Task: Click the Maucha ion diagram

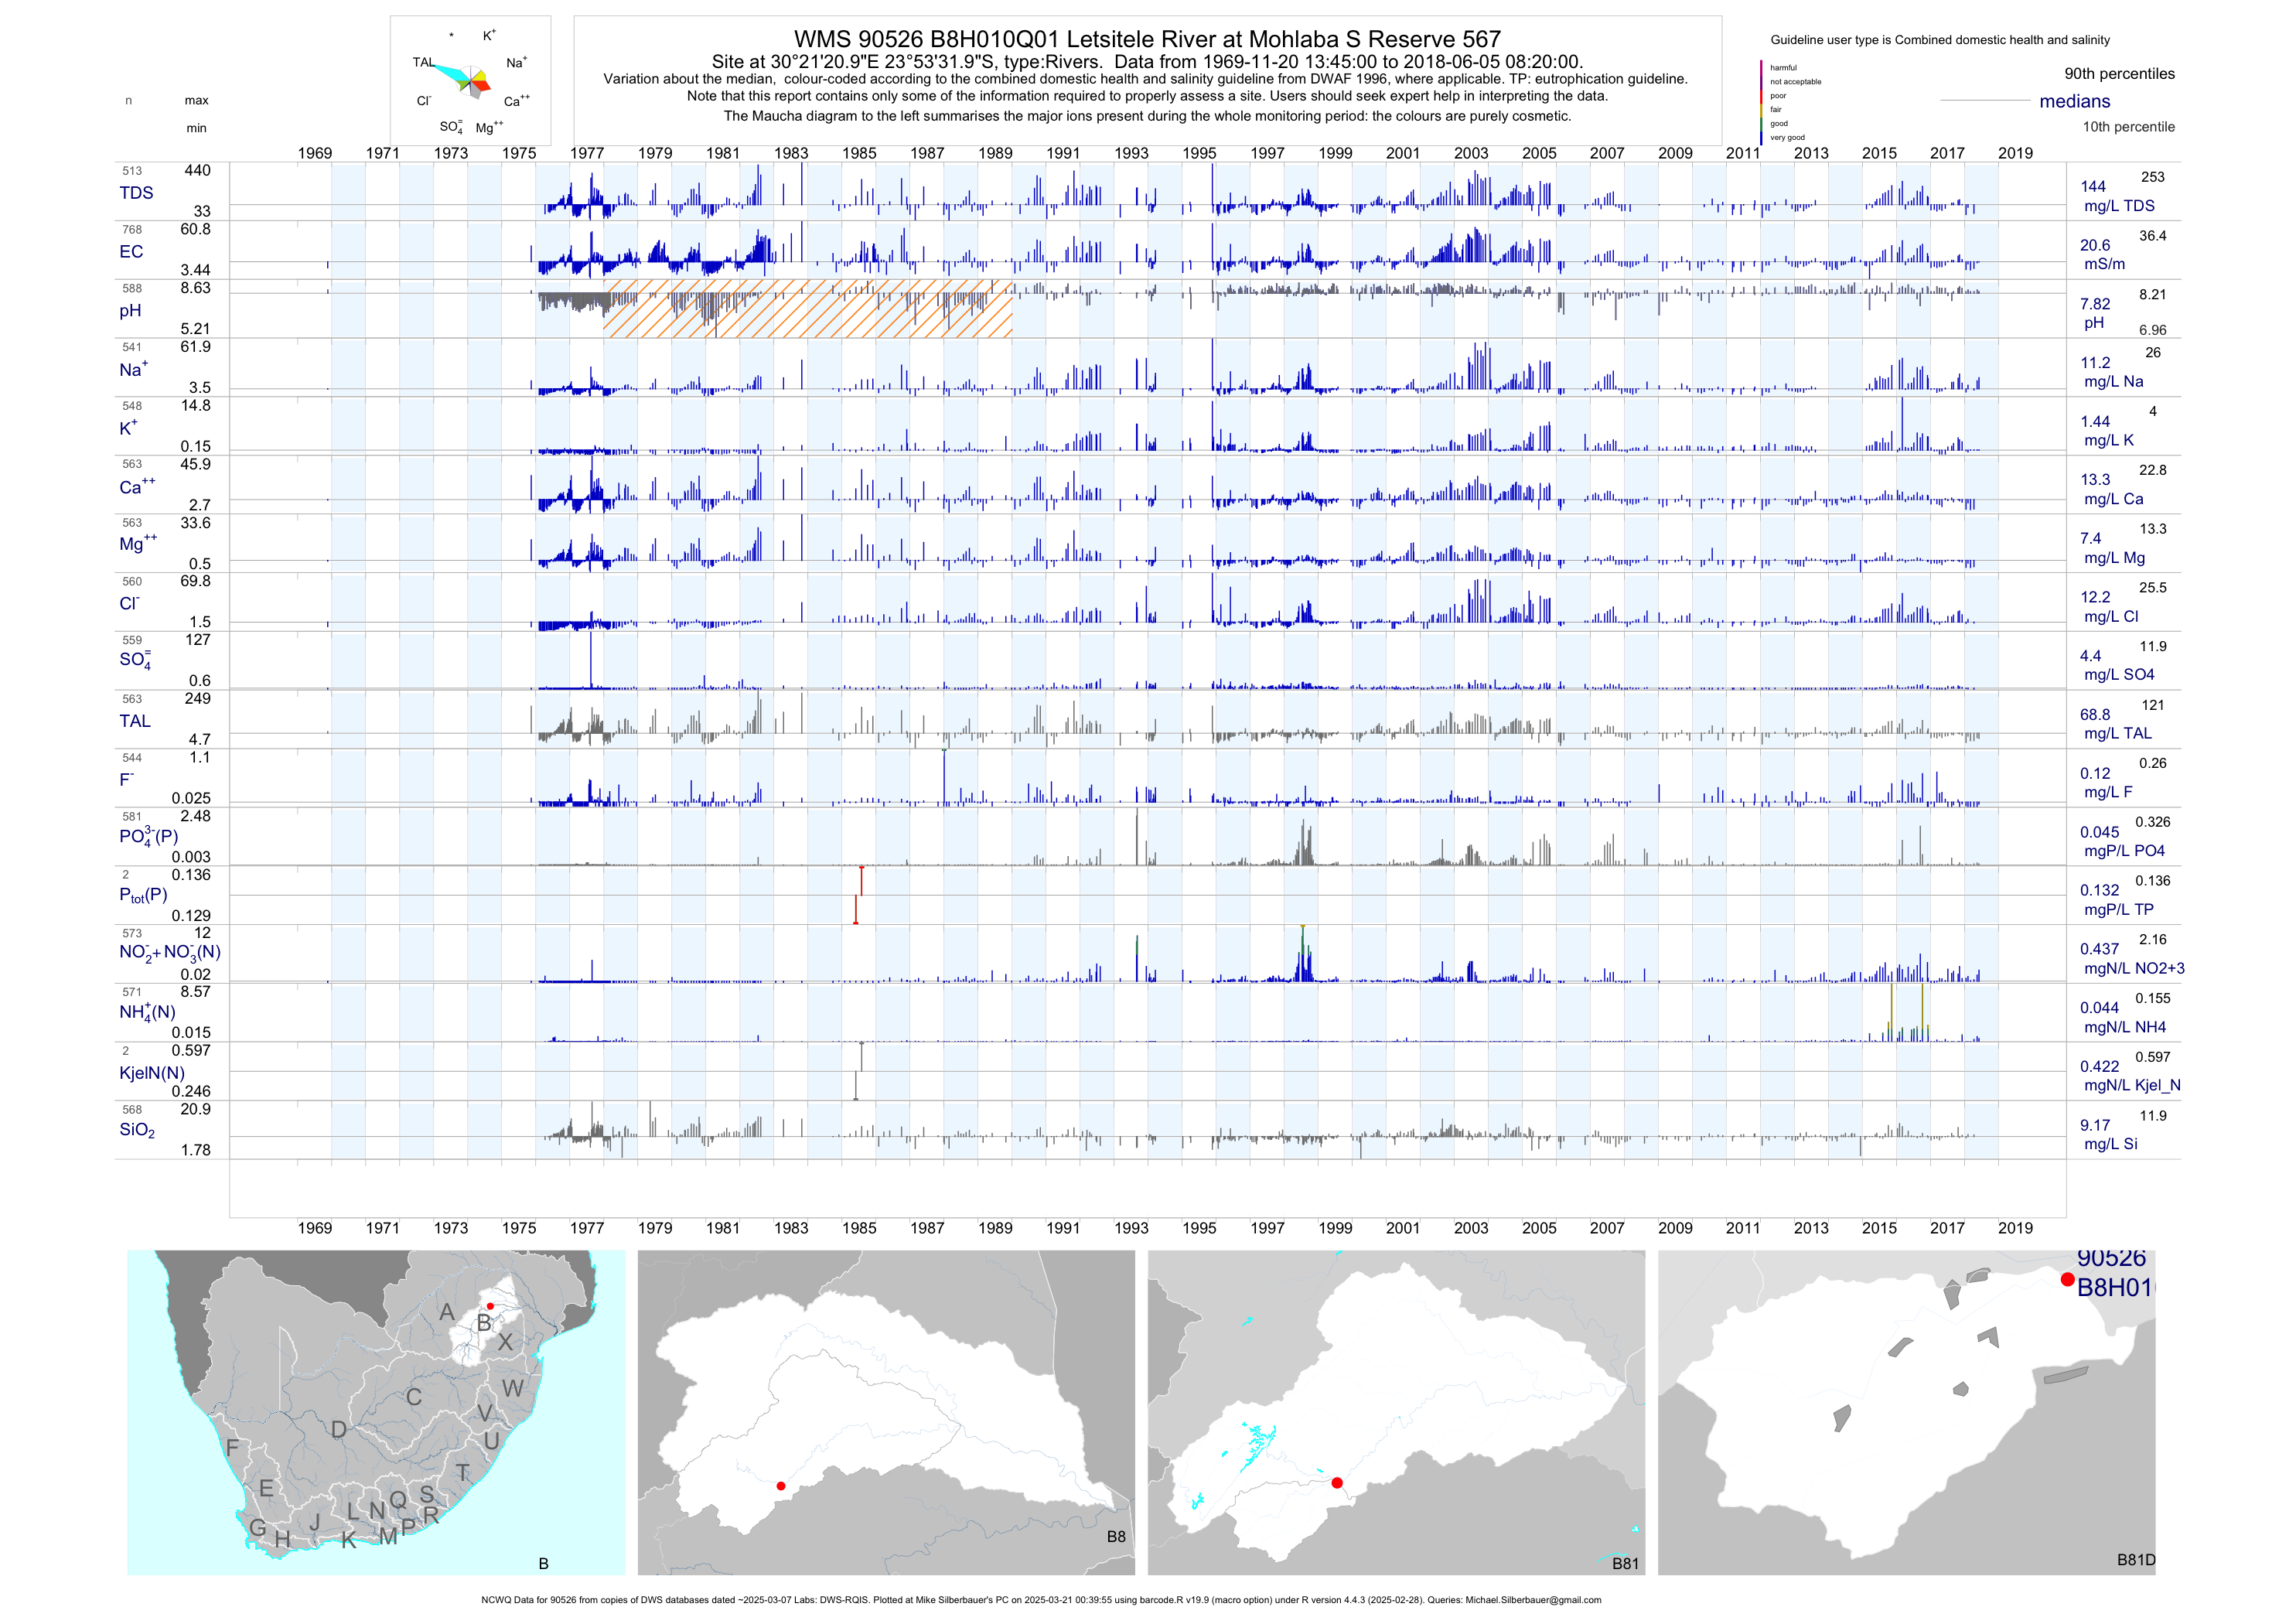Action: 470,80
